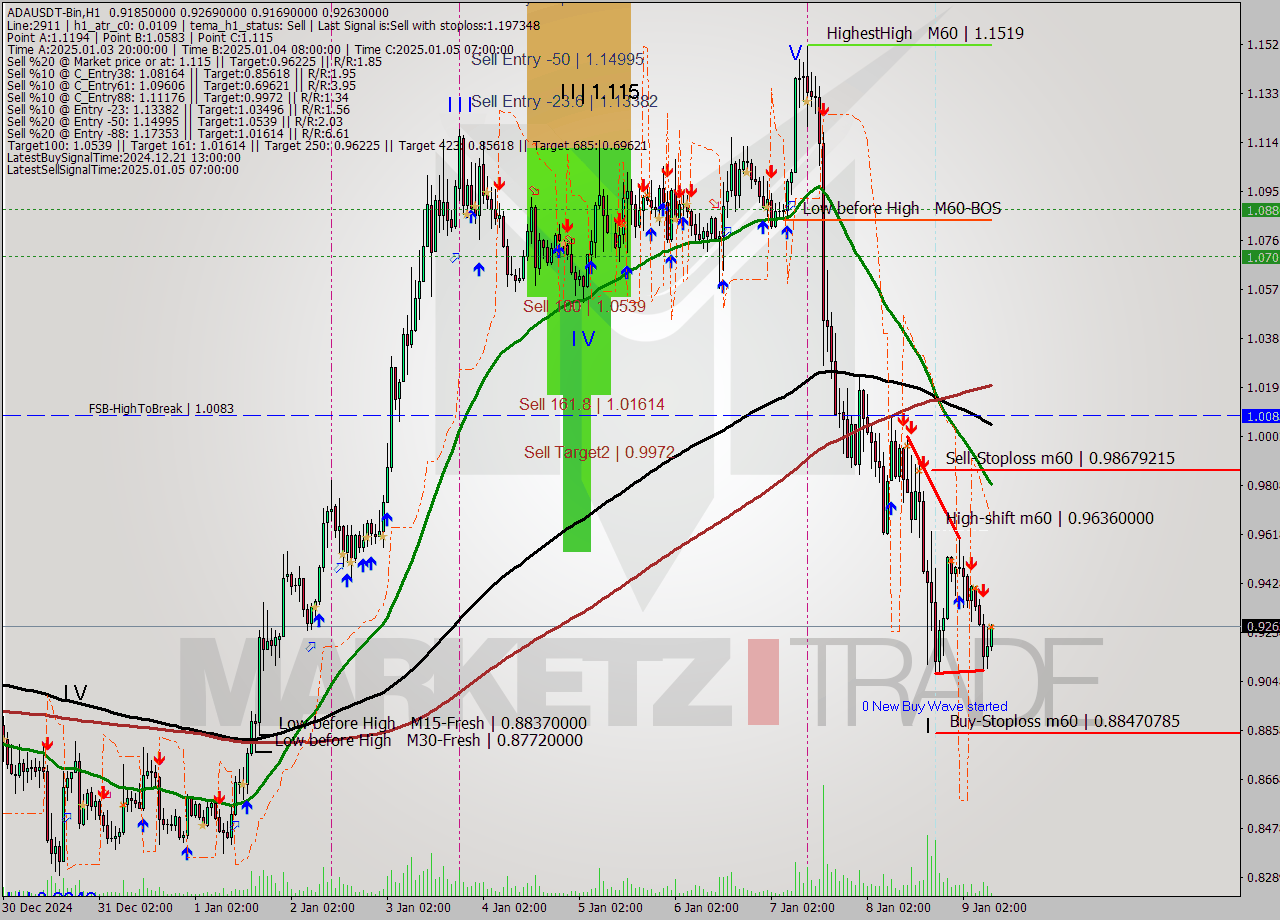Select the blue 'V' wave label at the peak
The width and height of the screenshot is (1280, 920).
click(x=795, y=52)
